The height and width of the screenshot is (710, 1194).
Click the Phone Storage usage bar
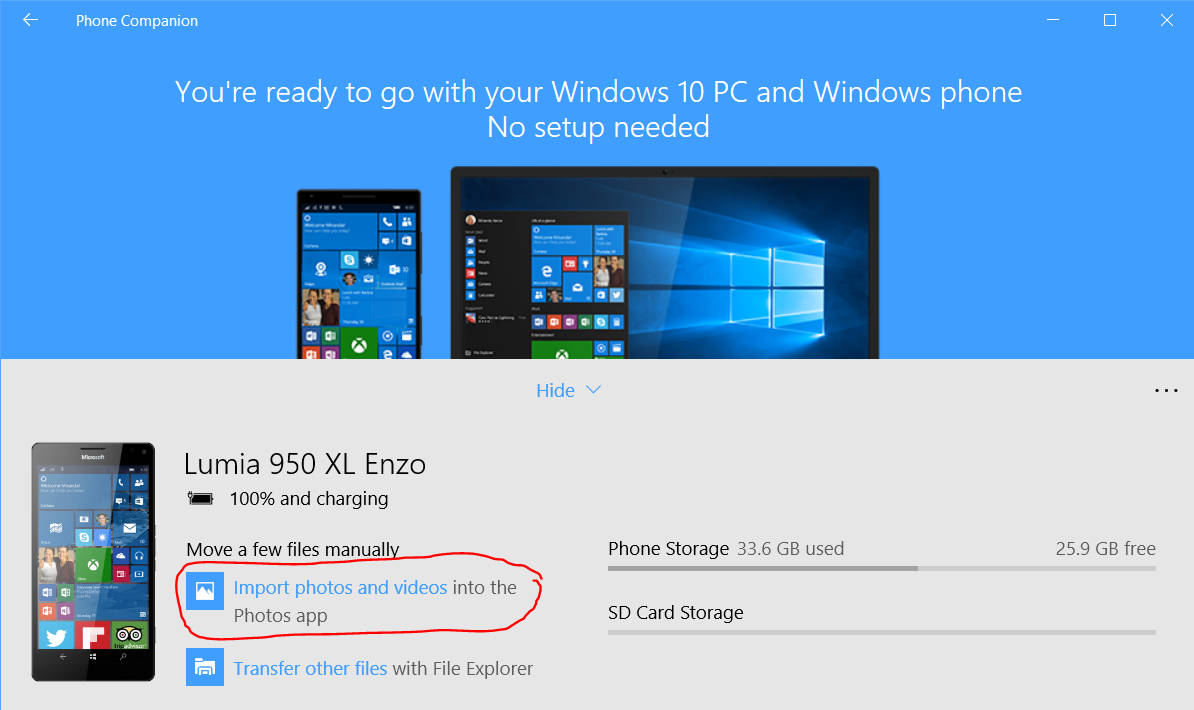point(881,569)
